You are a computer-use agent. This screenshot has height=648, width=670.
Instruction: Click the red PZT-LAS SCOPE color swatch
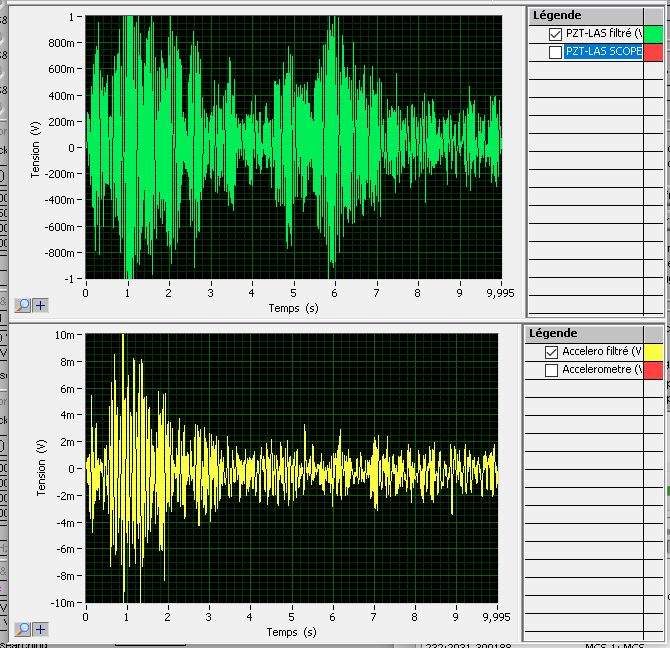(x=653, y=52)
